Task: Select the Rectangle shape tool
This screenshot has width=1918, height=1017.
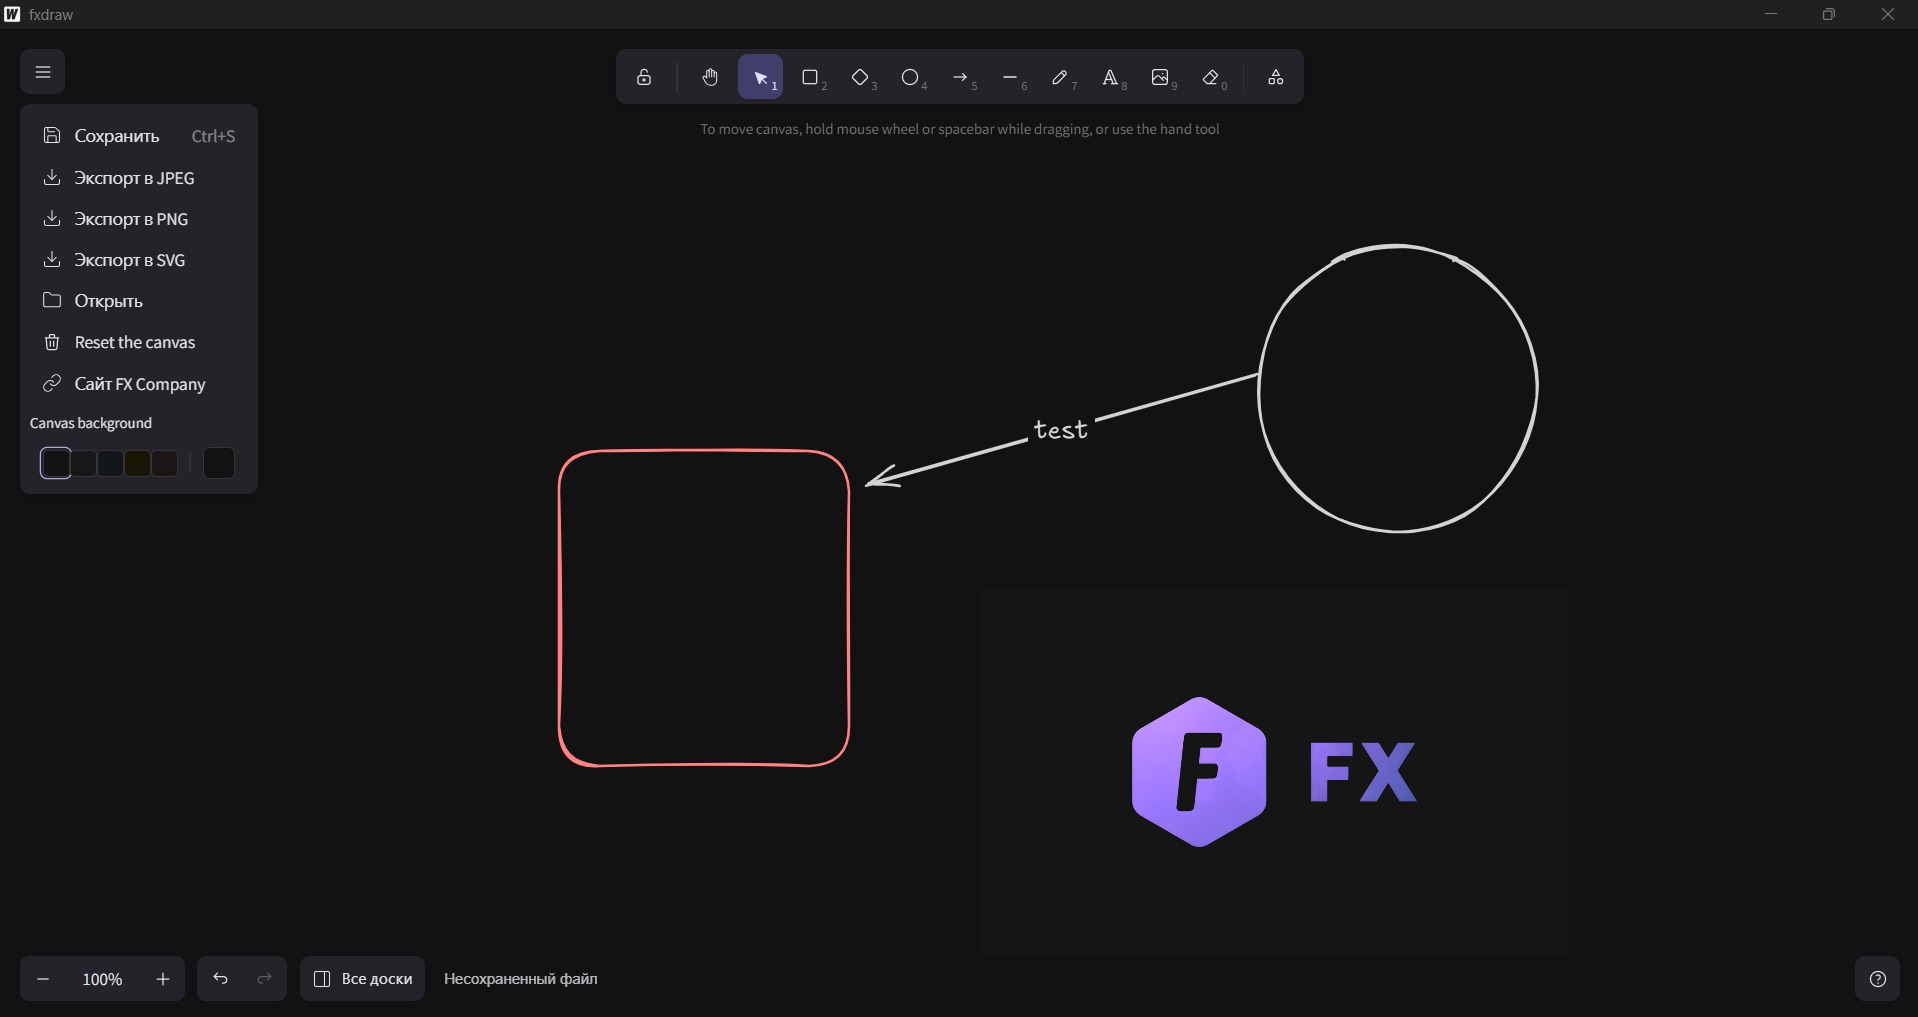Action: click(x=811, y=77)
